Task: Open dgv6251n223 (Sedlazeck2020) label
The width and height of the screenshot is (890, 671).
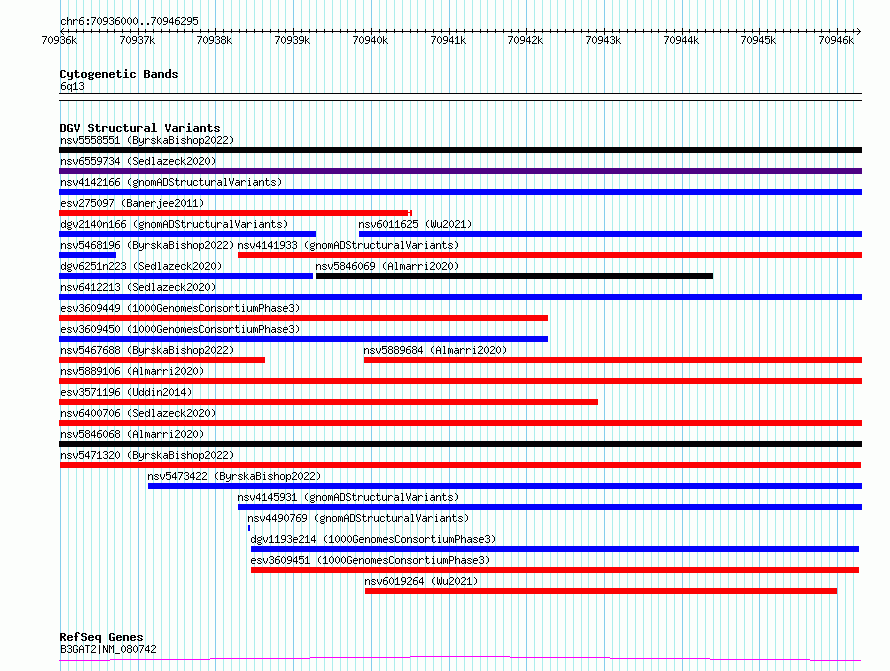Action: pos(141,266)
